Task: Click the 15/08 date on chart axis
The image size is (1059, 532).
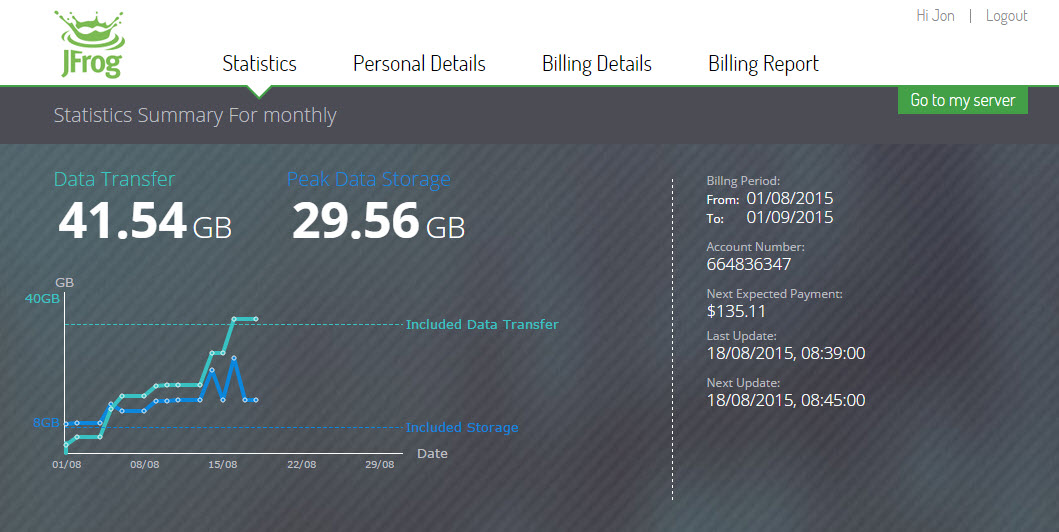Action: pos(222,465)
